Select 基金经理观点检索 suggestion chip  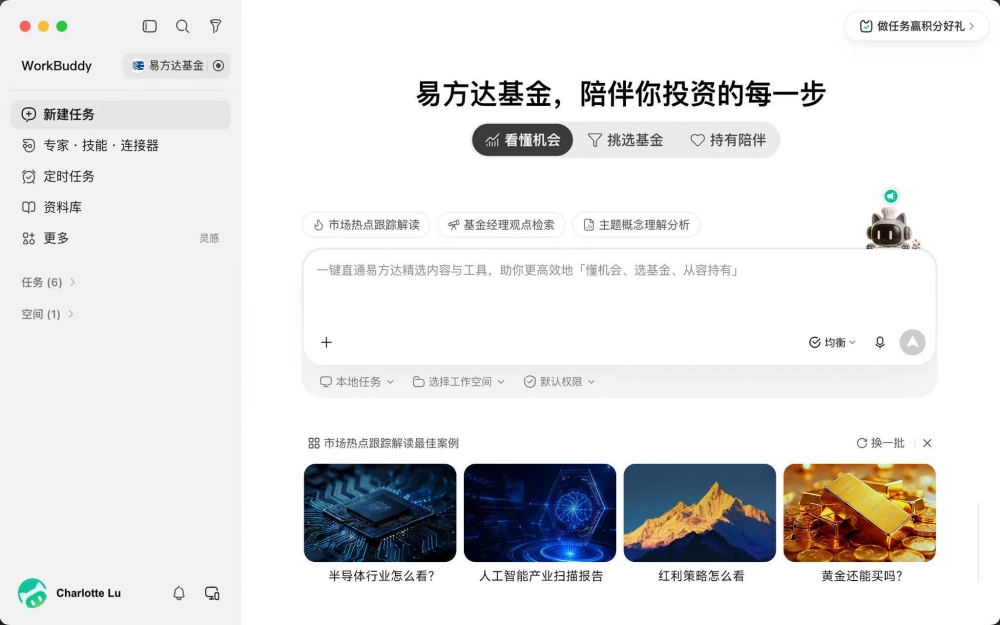point(501,224)
